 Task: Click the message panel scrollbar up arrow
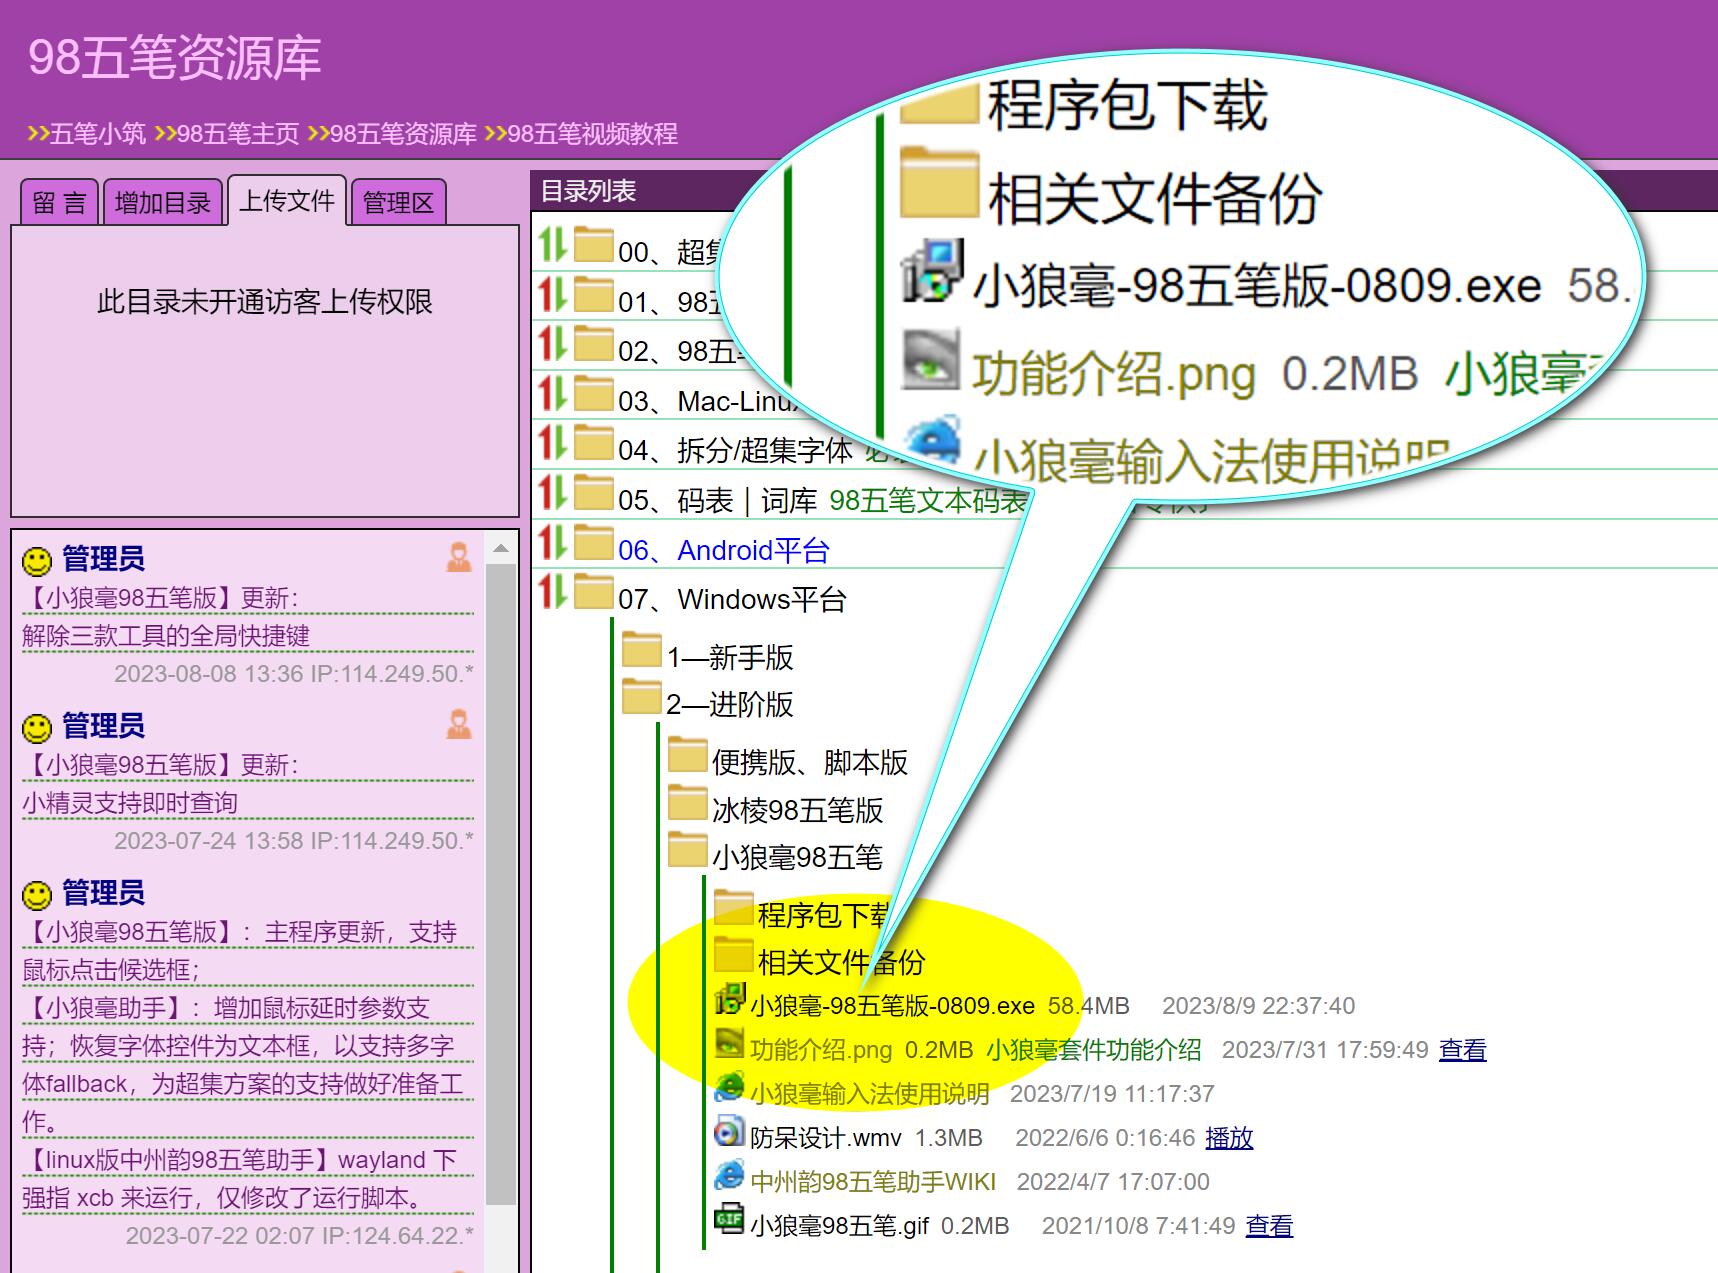501,548
